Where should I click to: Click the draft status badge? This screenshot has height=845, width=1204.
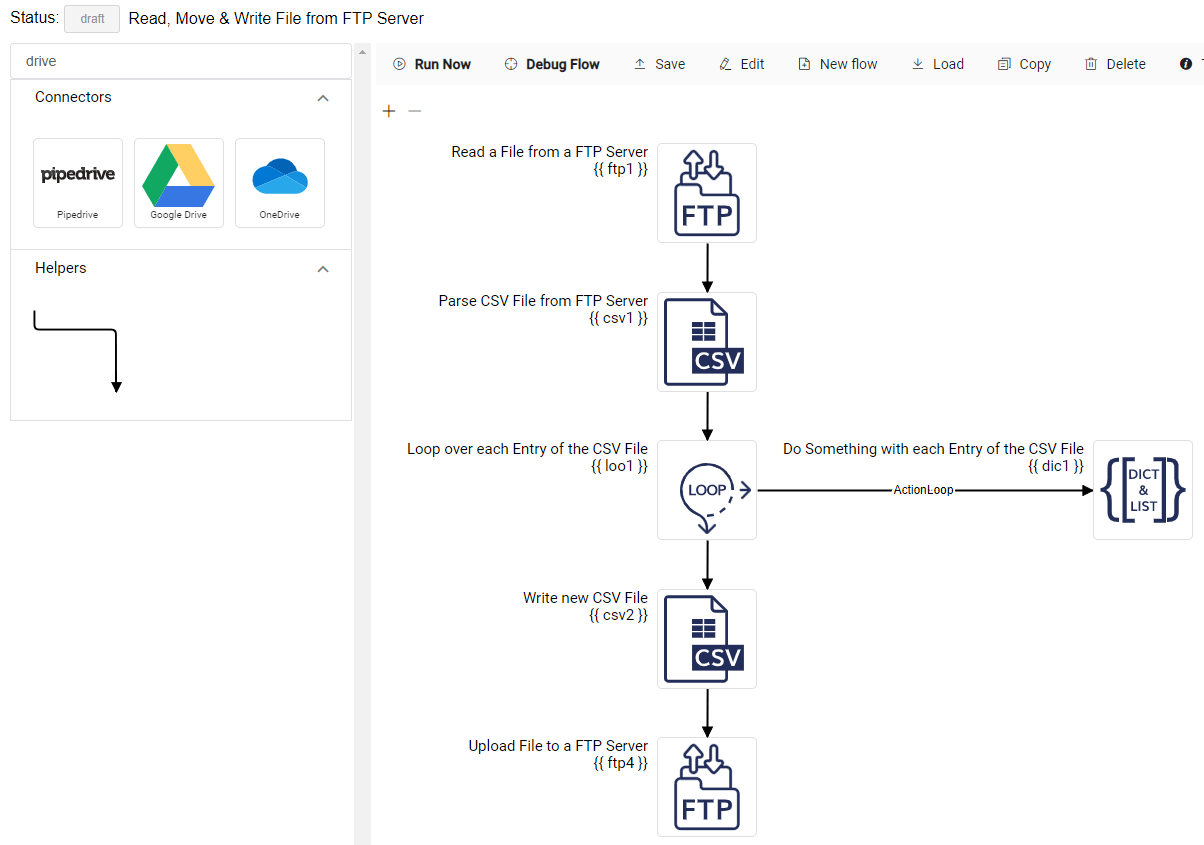coord(92,19)
